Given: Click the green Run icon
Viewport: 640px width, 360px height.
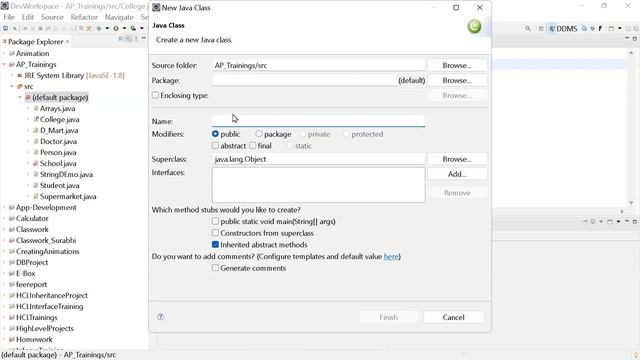Looking at the screenshot, I should (x=116, y=29).
